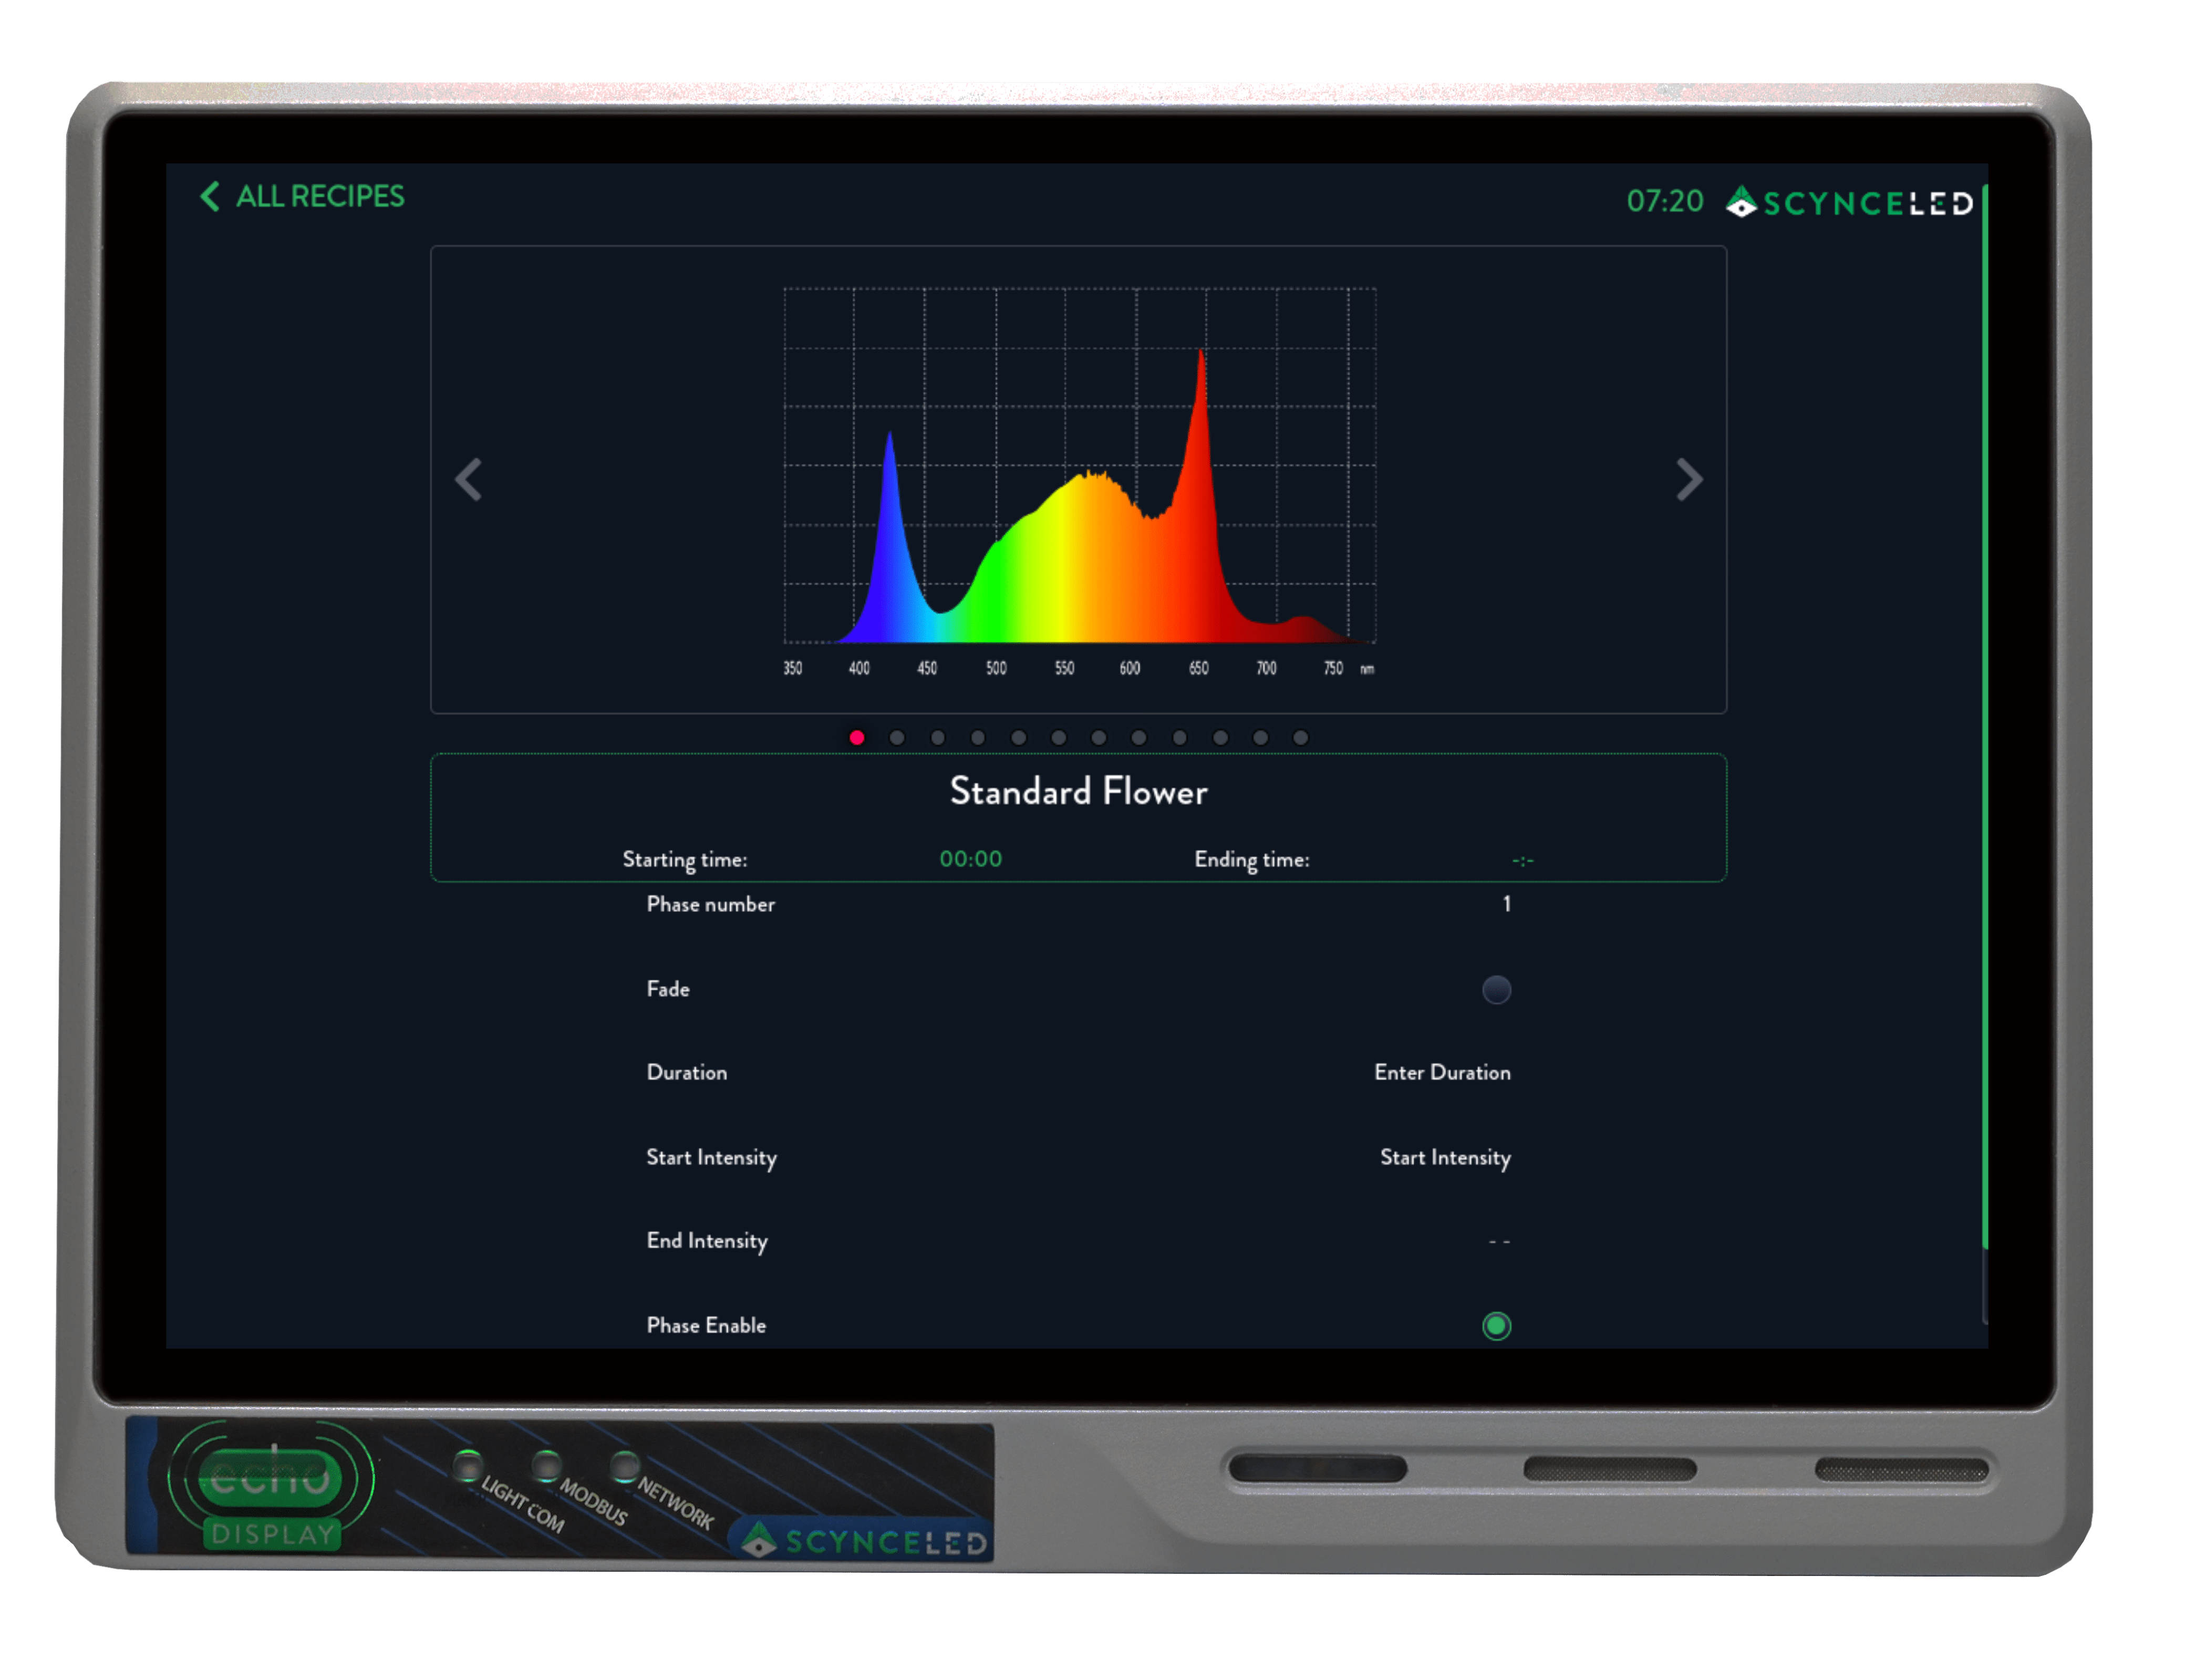This screenshot has width=2185, height=1680.
Task: Click the Phase number label
Action: [x=710, y=905]
